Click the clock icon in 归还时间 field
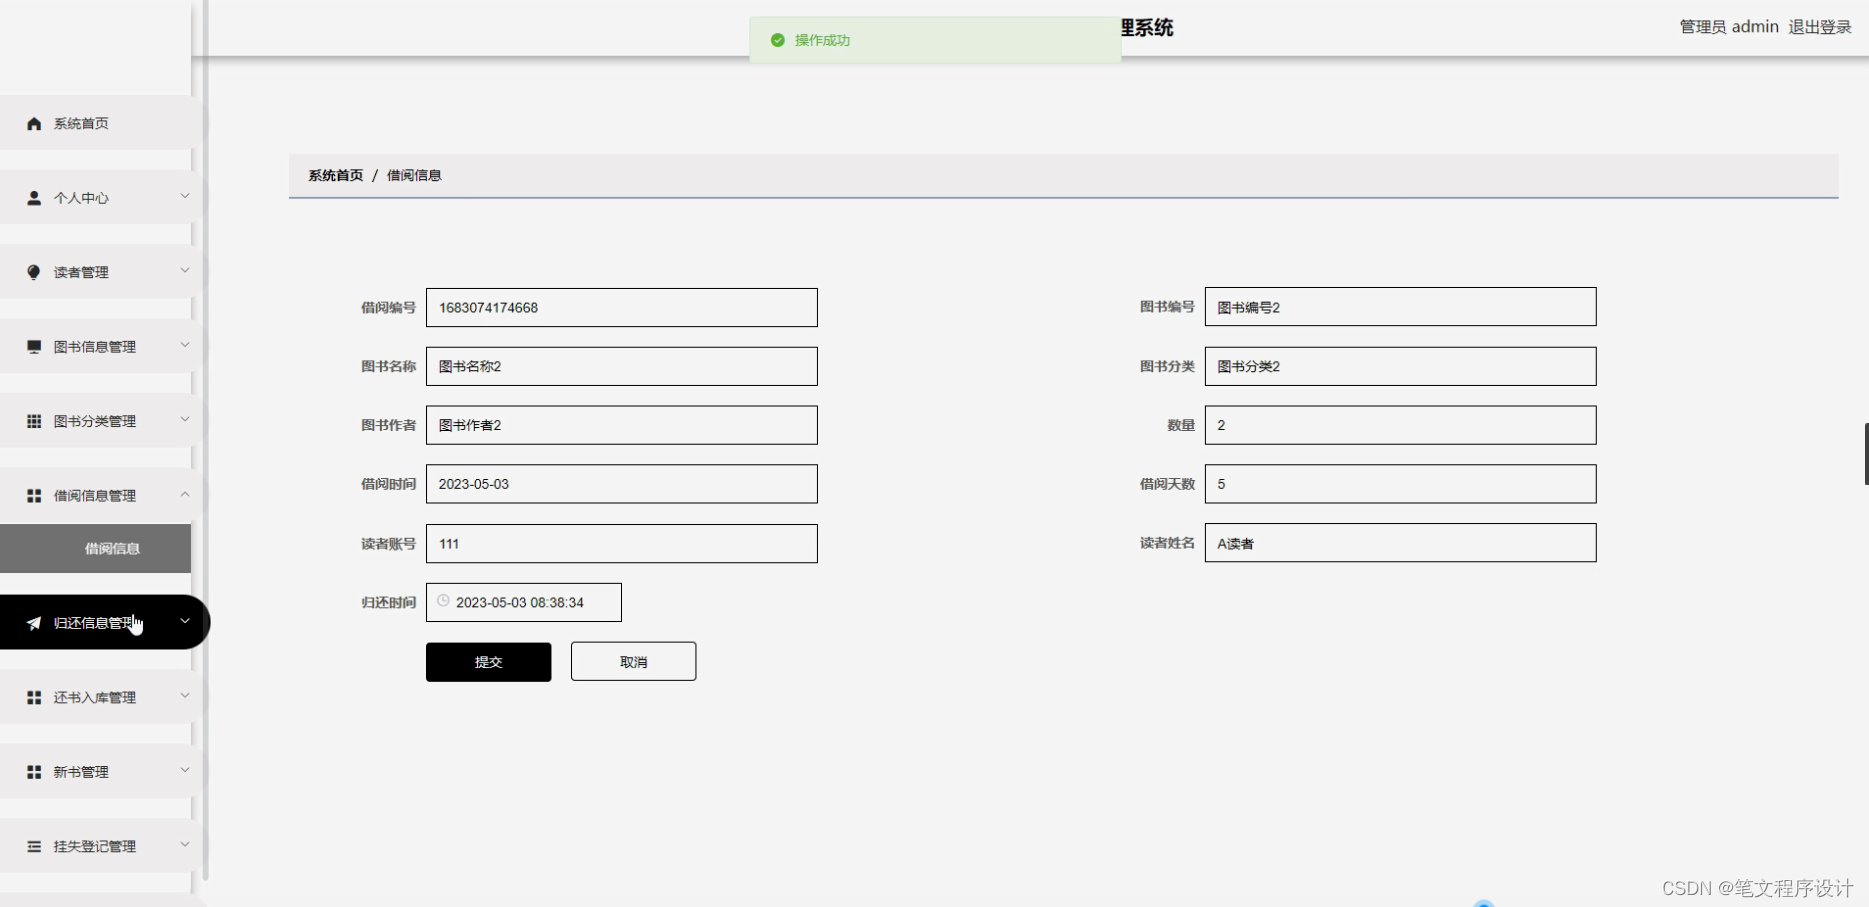1869x907 pixels. pyautogui.click(x=443, y=600)
